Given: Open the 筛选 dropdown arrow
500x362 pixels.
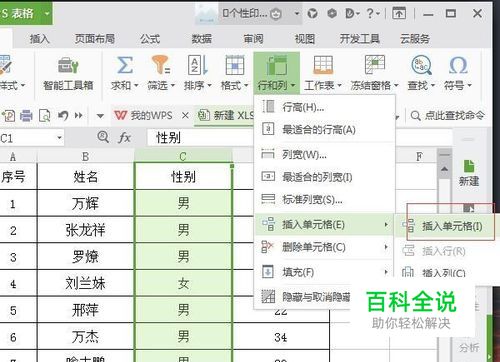Looking at the screenshot, I should [173, 86].
